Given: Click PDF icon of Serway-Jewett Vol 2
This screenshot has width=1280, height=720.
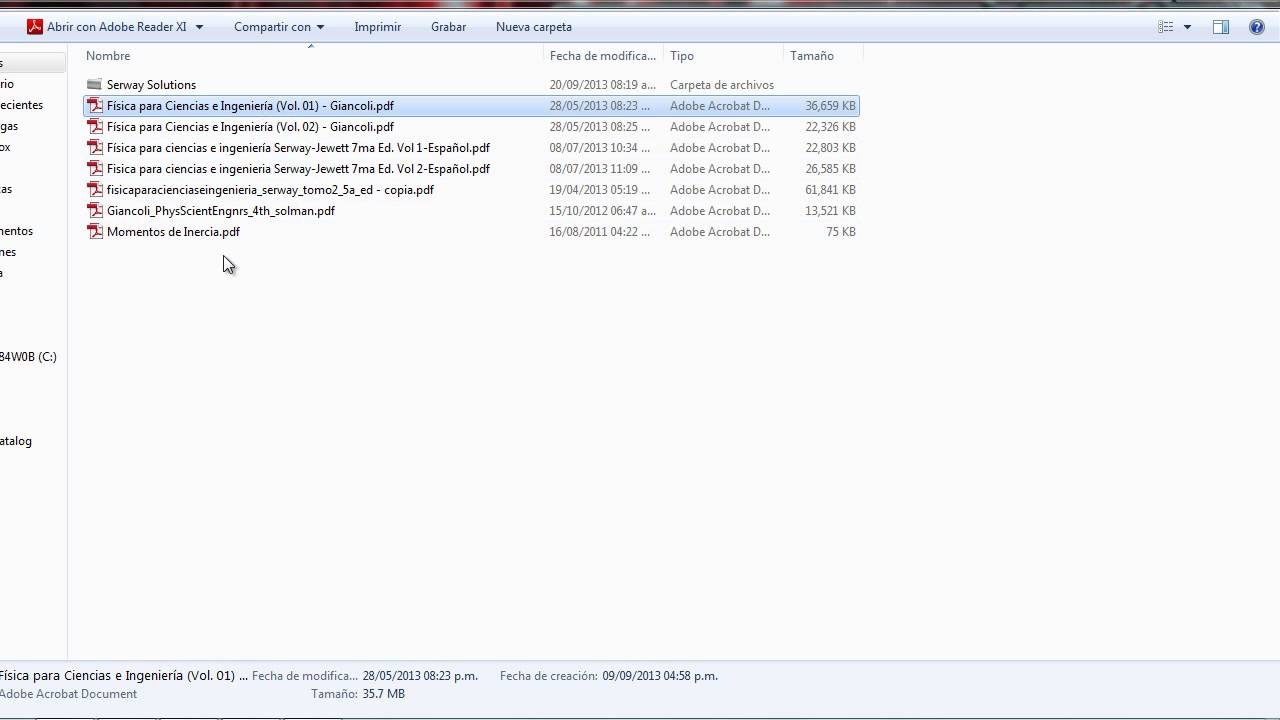Looking at the screenshot, I should 95,169.
